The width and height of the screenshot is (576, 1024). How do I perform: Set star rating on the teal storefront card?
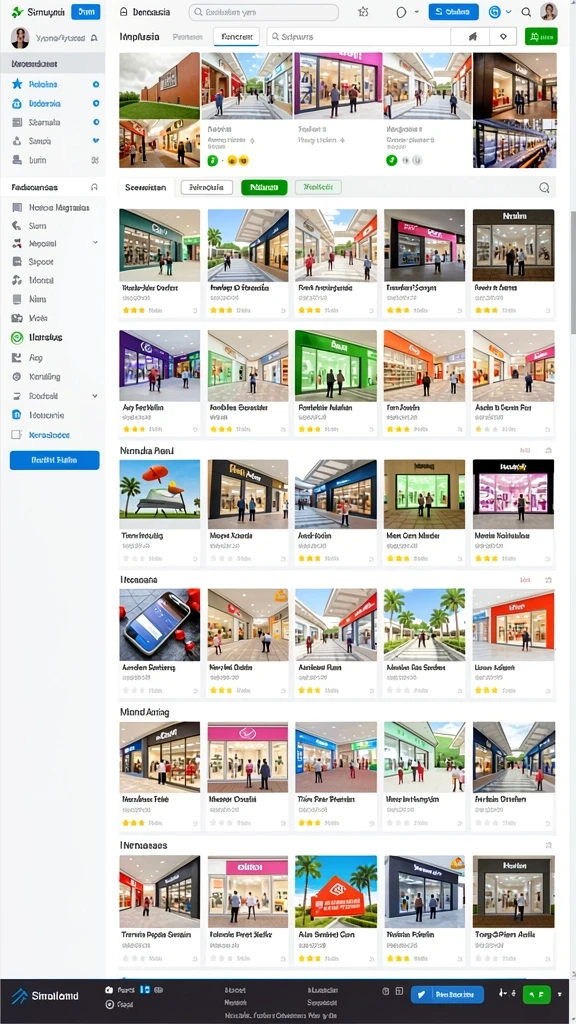coord(134,310)
